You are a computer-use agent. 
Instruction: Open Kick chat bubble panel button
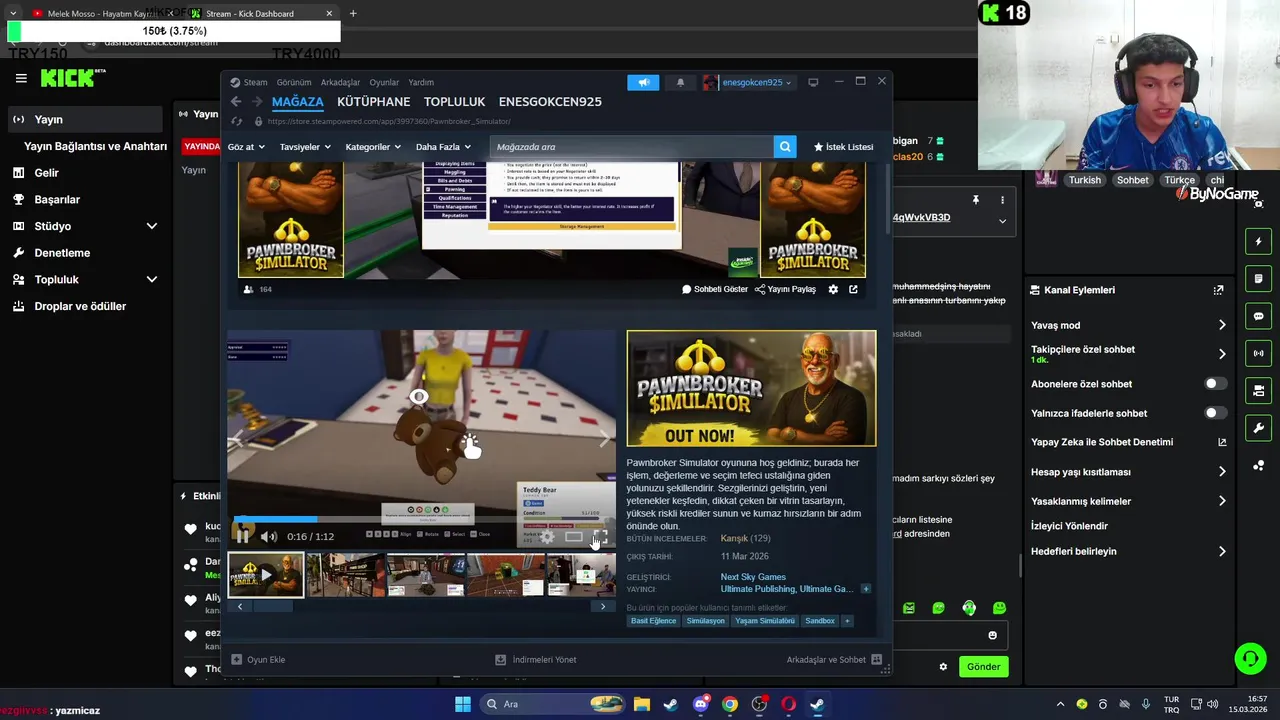(1258, 316)
